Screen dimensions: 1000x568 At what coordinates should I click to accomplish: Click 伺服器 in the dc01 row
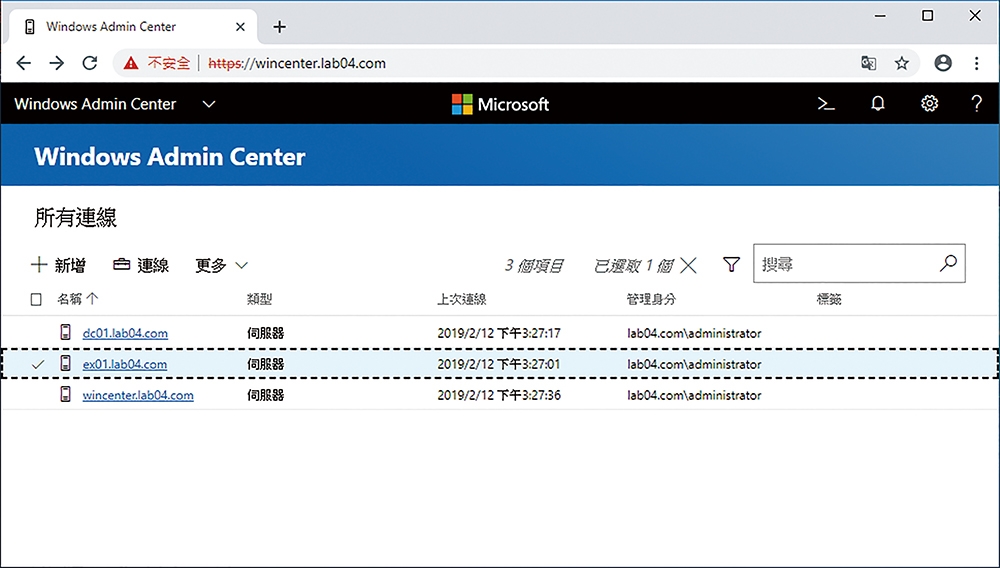tap(265, 333)
